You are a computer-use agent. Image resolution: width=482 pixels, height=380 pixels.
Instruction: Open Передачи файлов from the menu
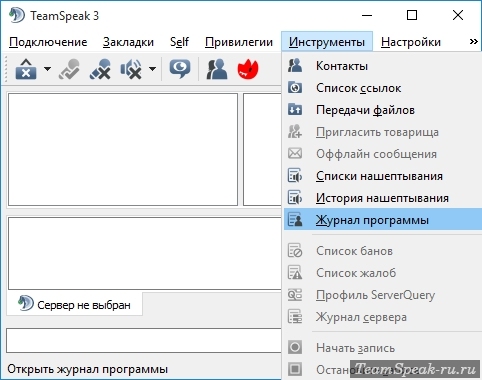(383, 110)
